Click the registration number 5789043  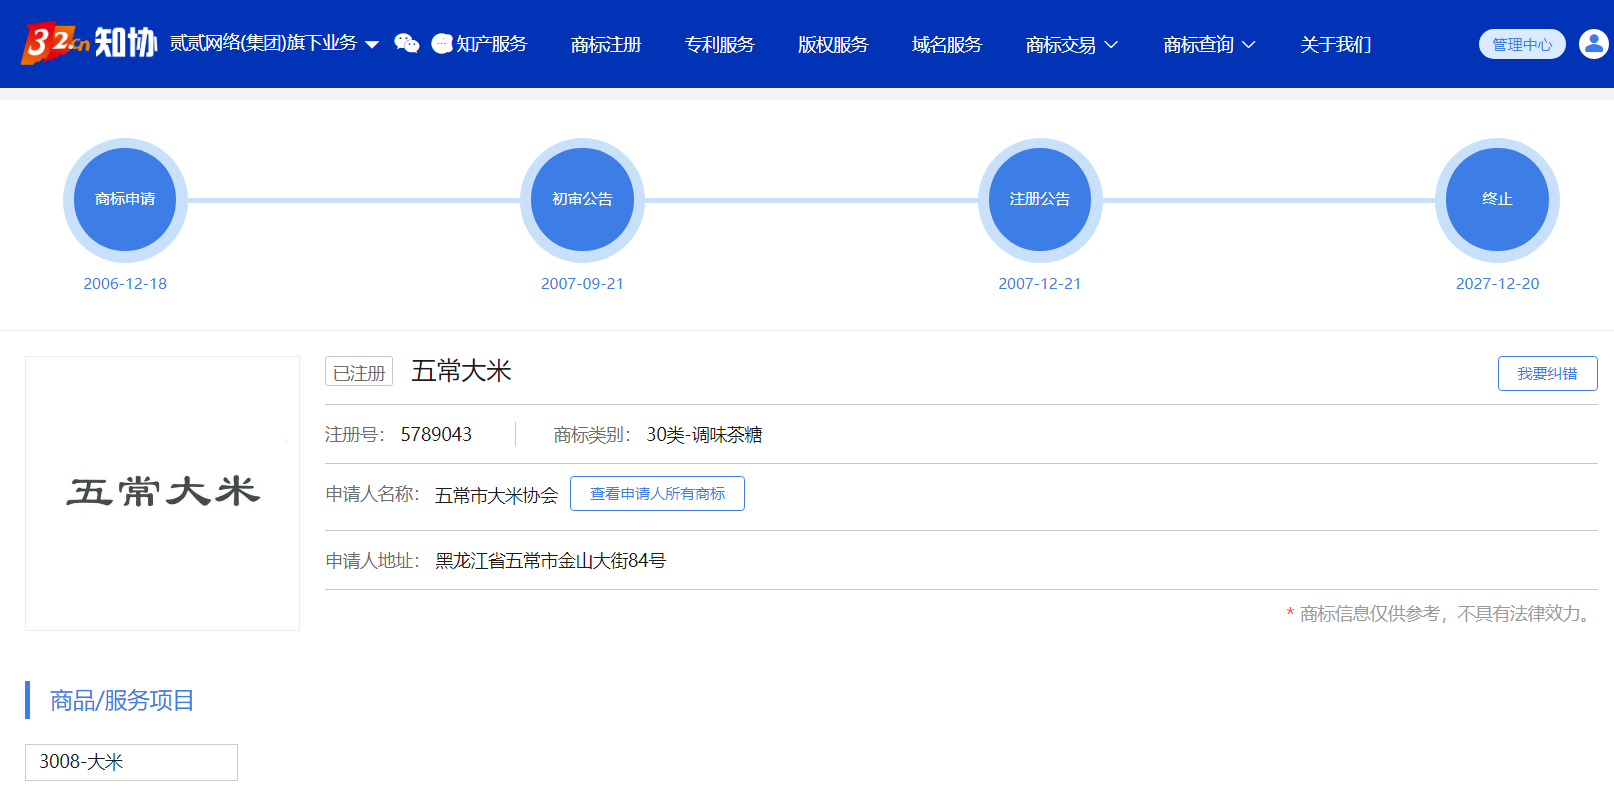(436, 434)
